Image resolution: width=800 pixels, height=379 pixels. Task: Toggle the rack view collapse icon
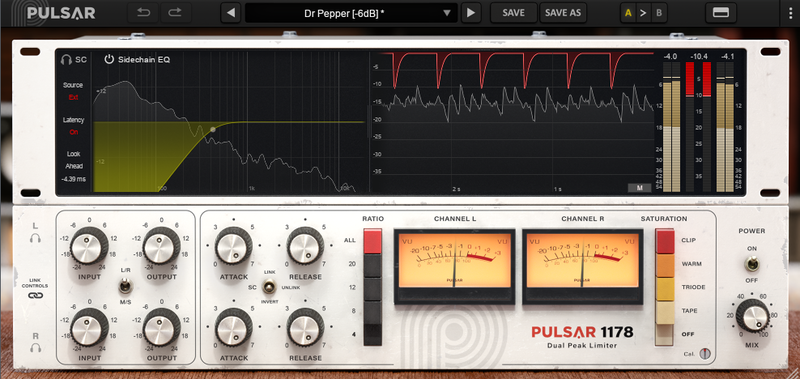720,13
